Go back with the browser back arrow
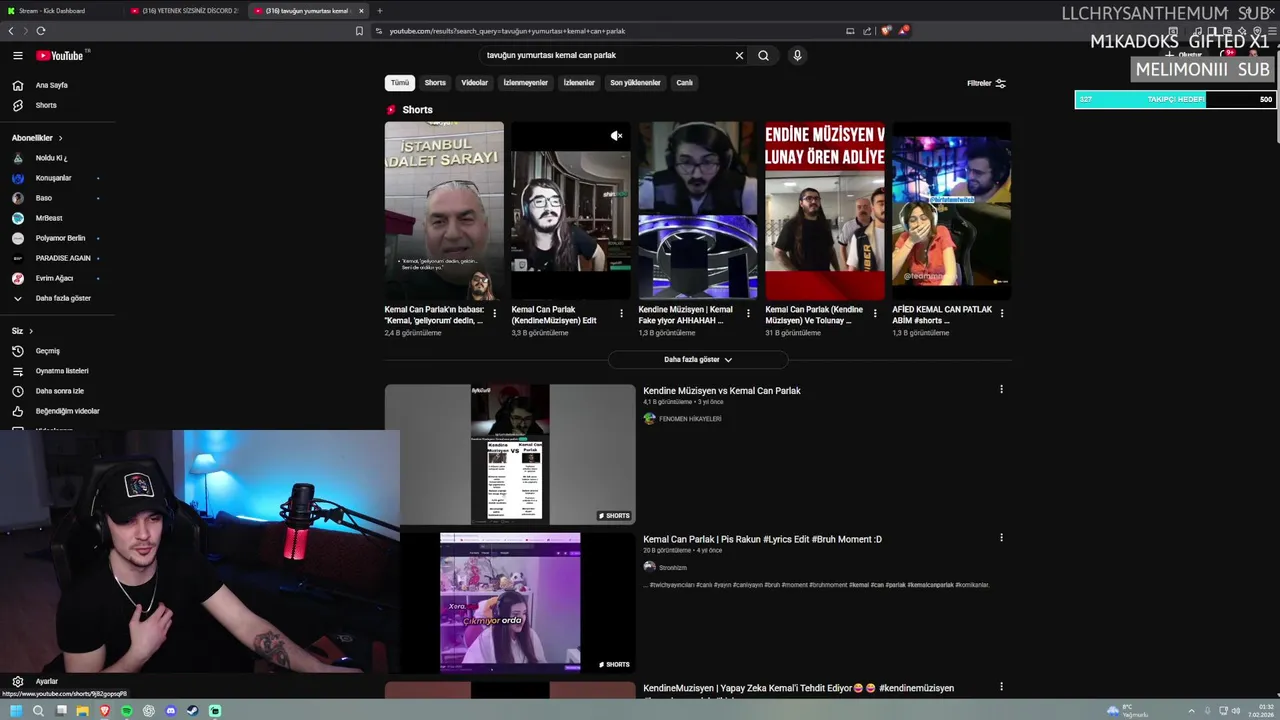This screenshot has width=1280, height=720. click(11, 31)
